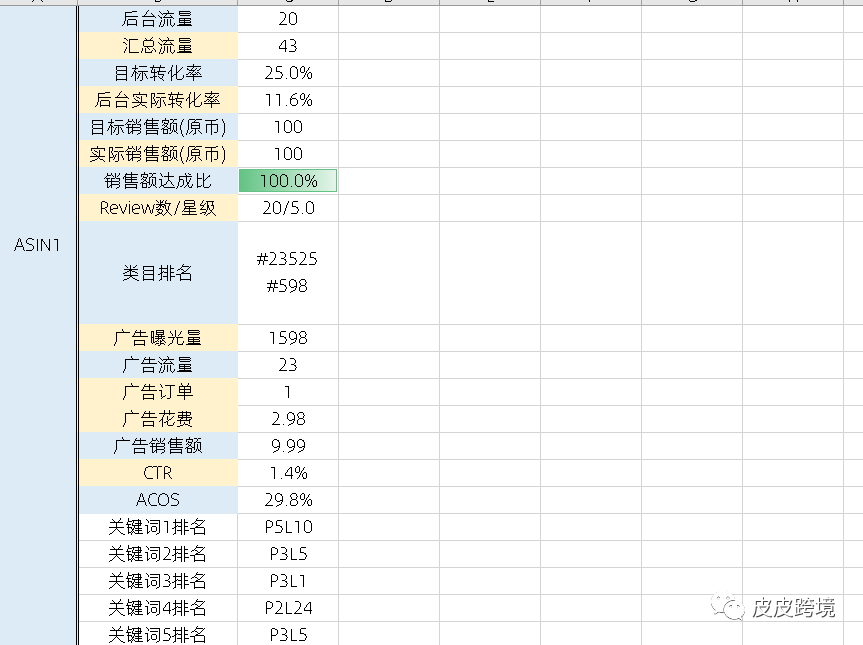Viewport: 863px width, 645px height.
Task: Click the green 100.0% value cell
Action: click(288, 180)
